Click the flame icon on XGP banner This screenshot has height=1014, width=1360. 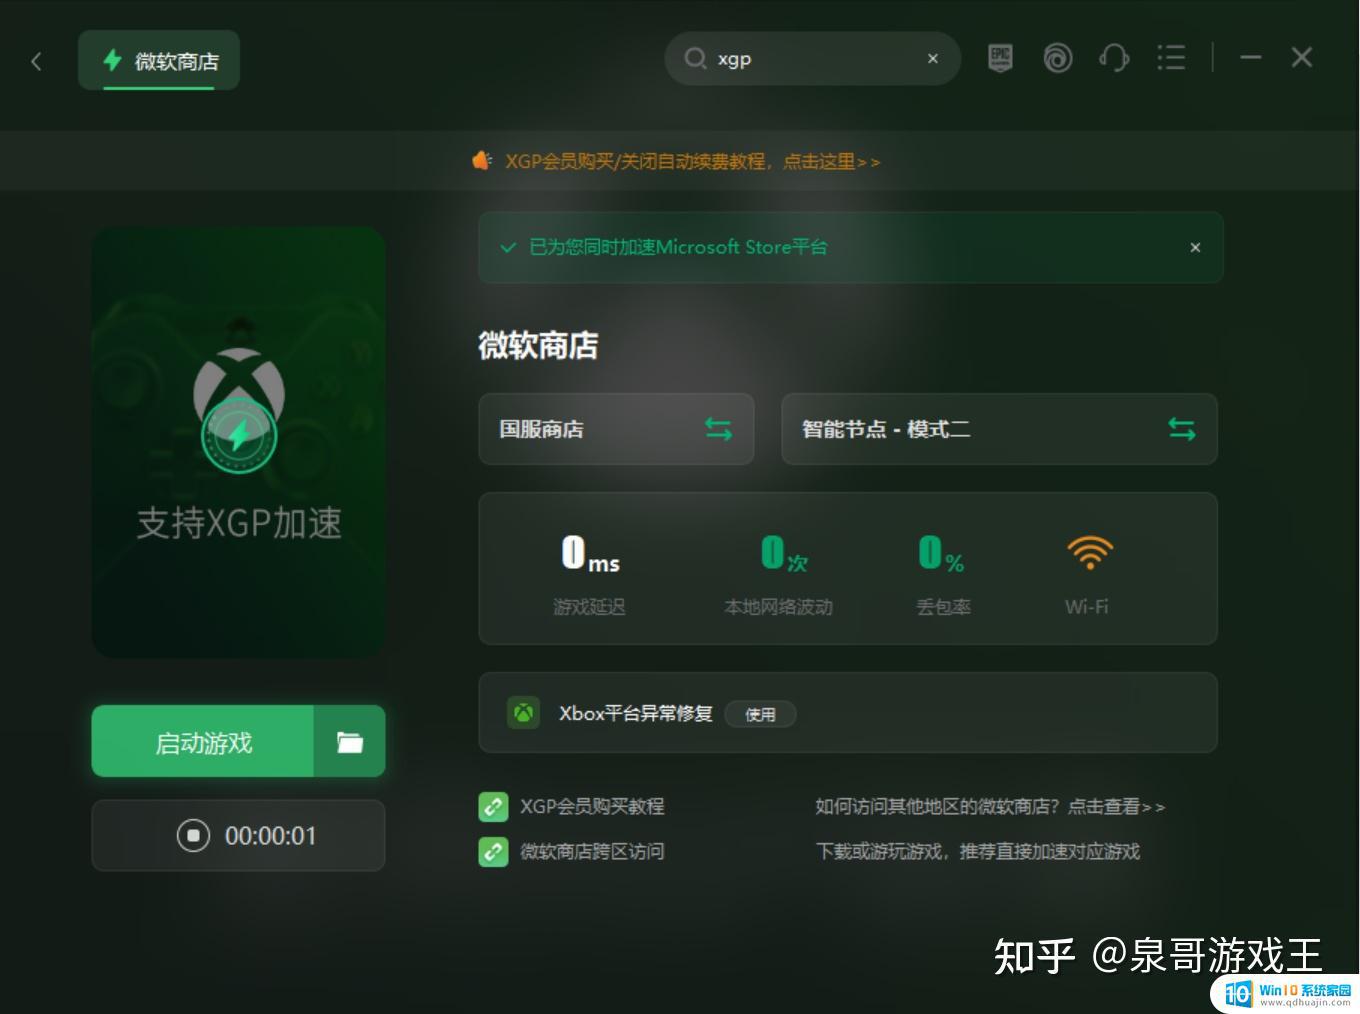click(482, 160)
